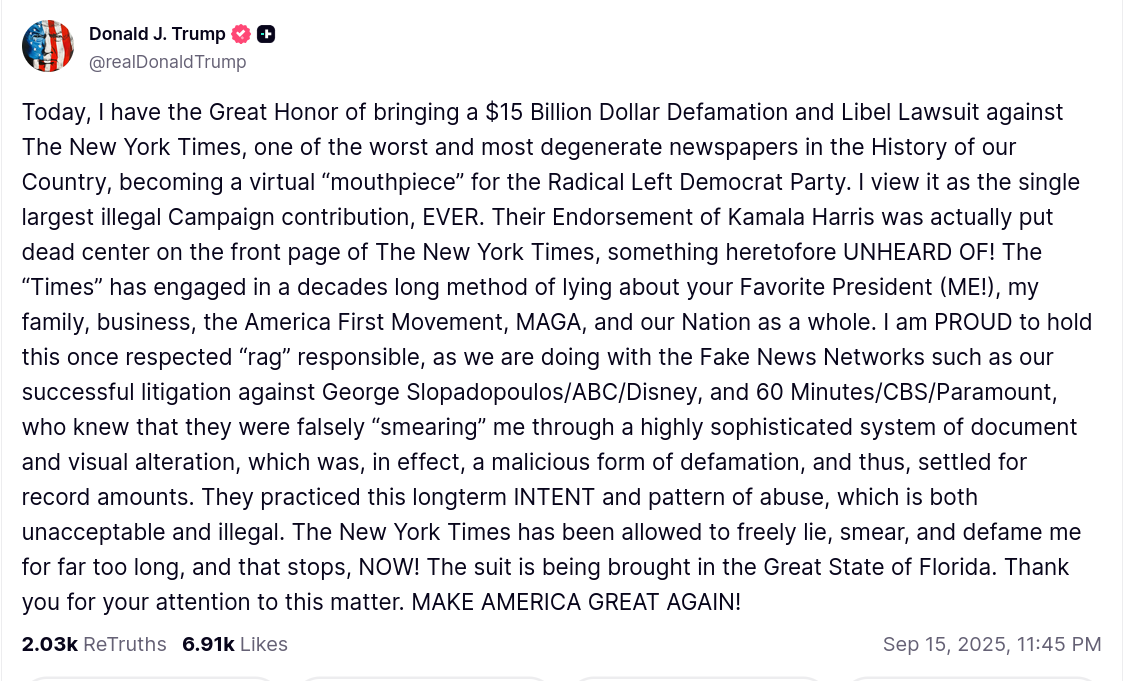Open Donald J. Trump's profile avatar
Screen dimensions: 1129x681
pyautogui.click(x=48, y=46)
